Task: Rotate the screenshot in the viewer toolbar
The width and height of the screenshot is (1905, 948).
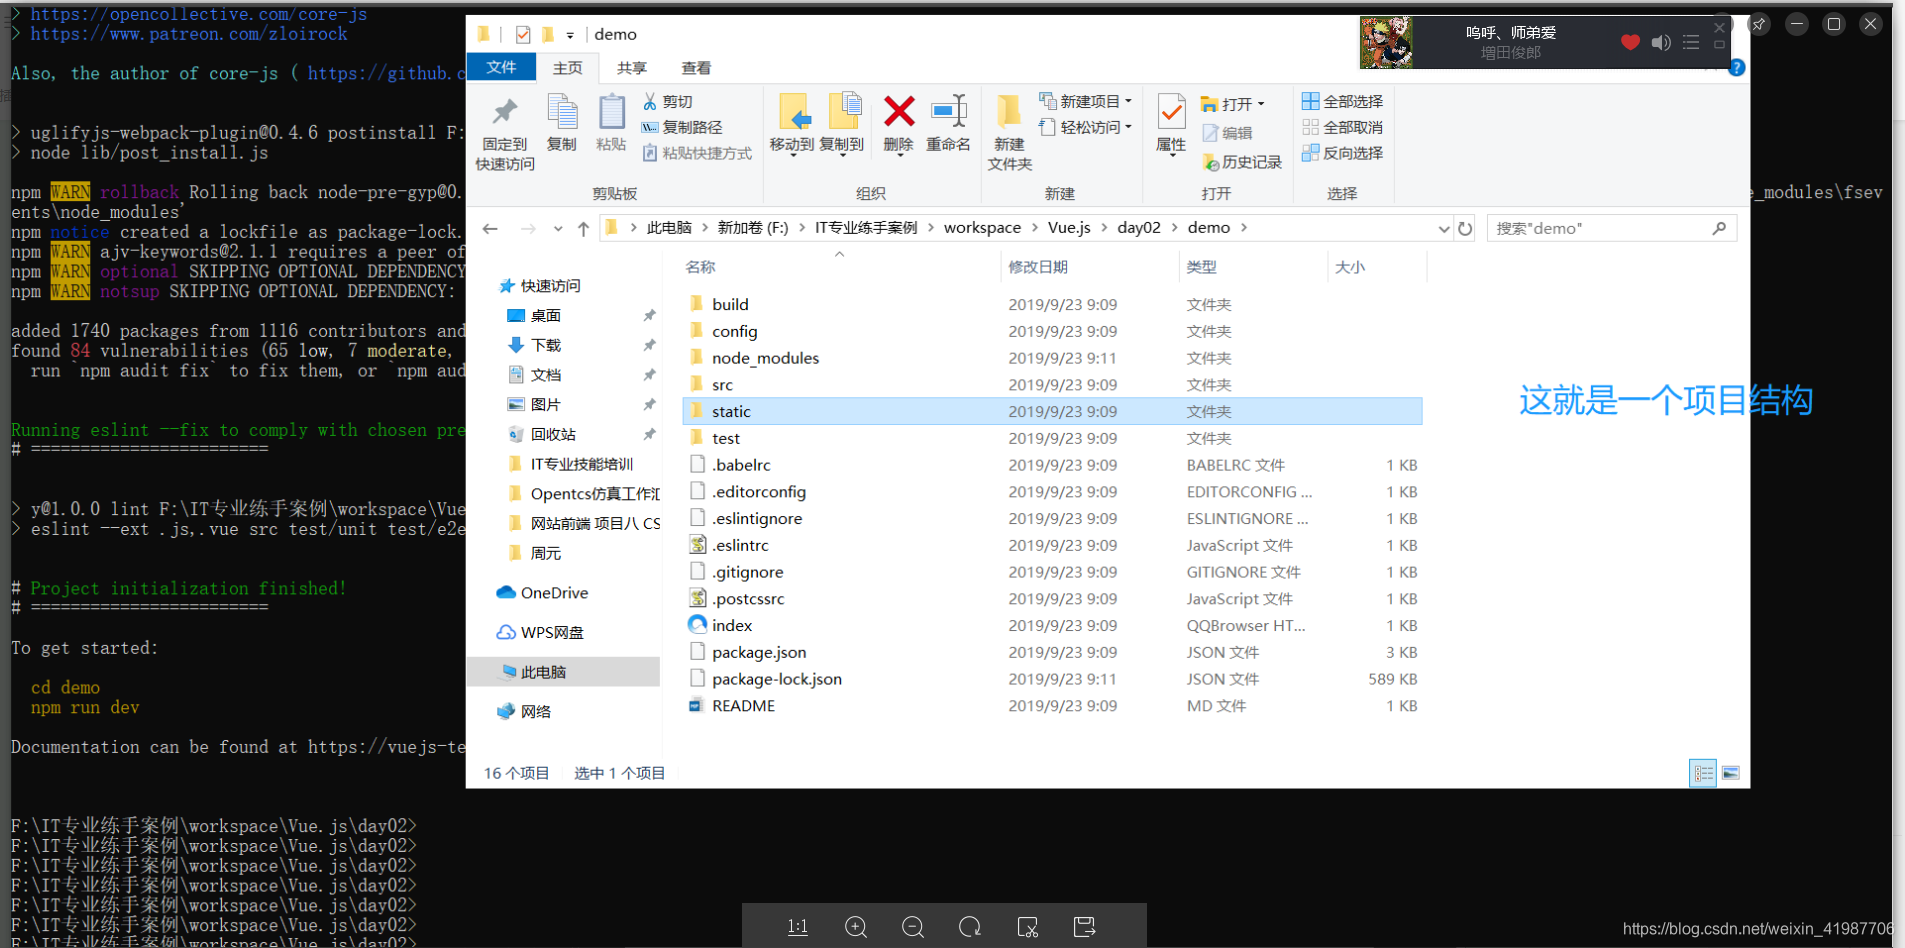Action: click(x=970, y=927)
